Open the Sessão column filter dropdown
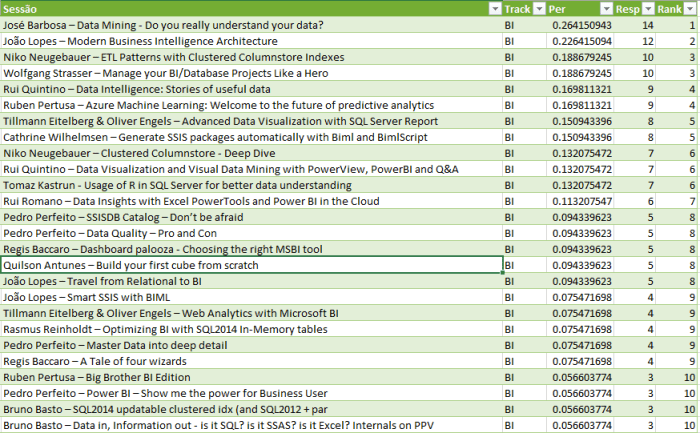This screenshot has height=433, width=700. [494, 9]
